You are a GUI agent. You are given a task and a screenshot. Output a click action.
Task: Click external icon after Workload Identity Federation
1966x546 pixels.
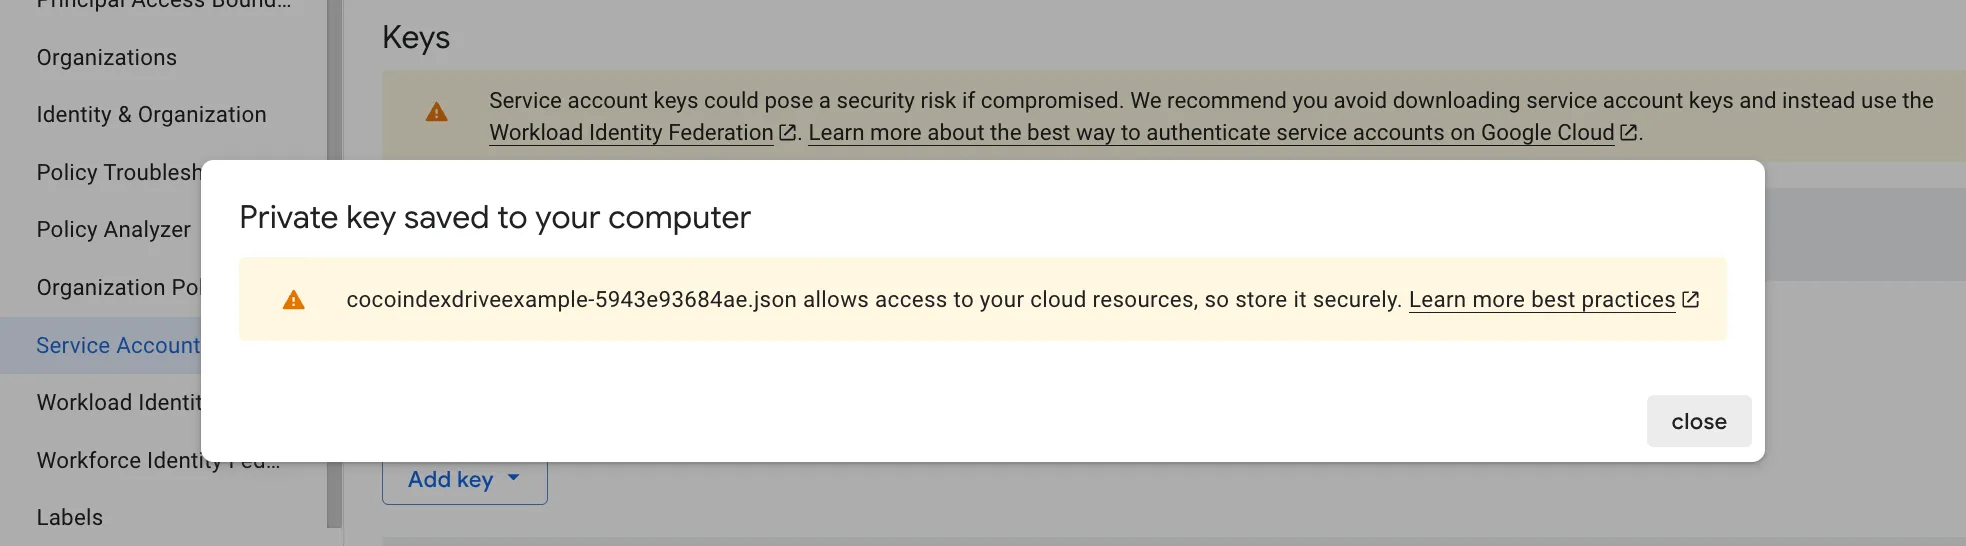787,133
